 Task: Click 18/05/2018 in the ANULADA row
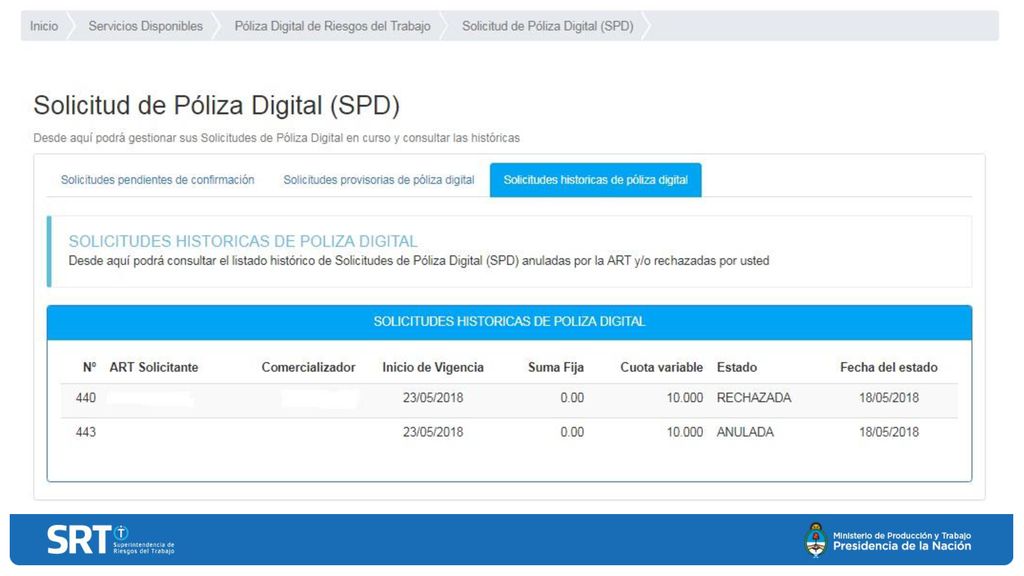[x=889, y=432]
